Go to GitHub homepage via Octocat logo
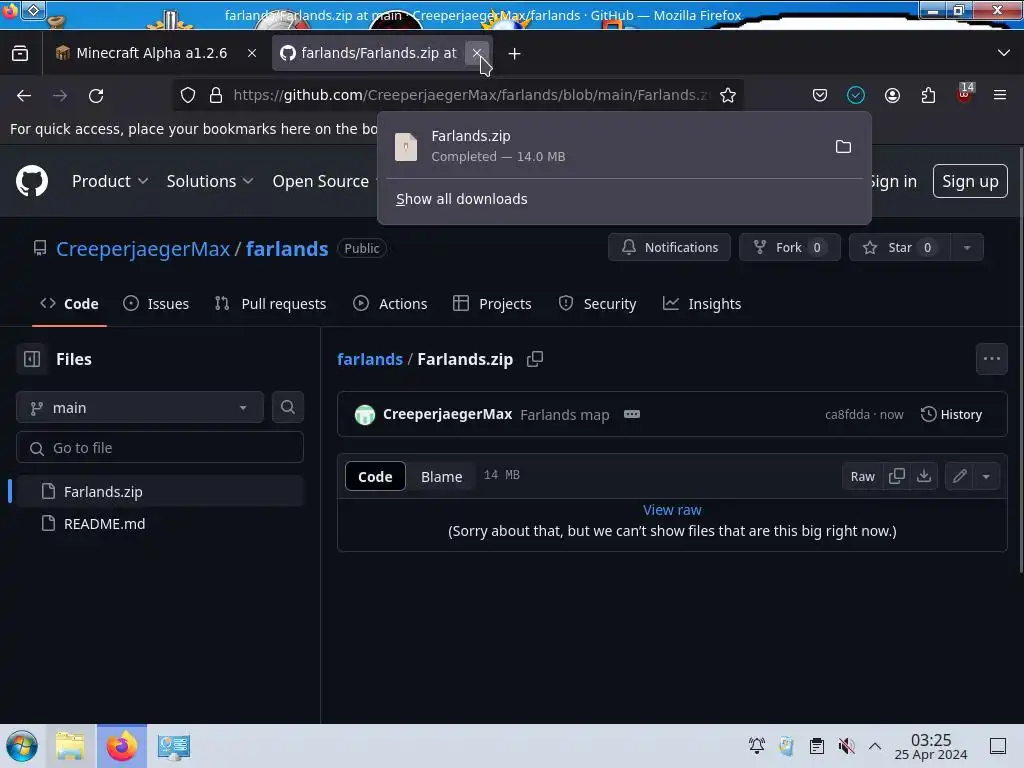Viewport: 1024px width, 768px height. [32, 181]
